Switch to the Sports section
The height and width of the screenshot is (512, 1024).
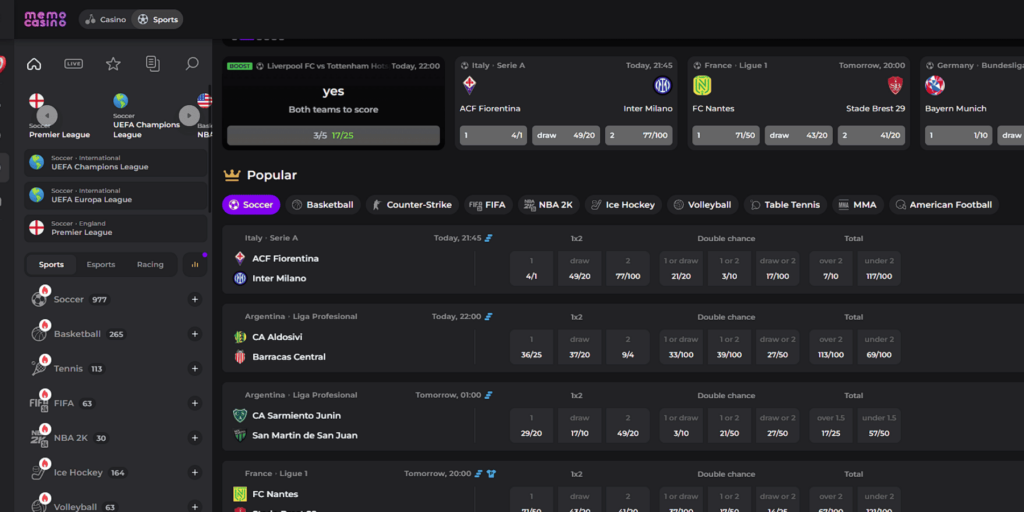pos(157,20)
